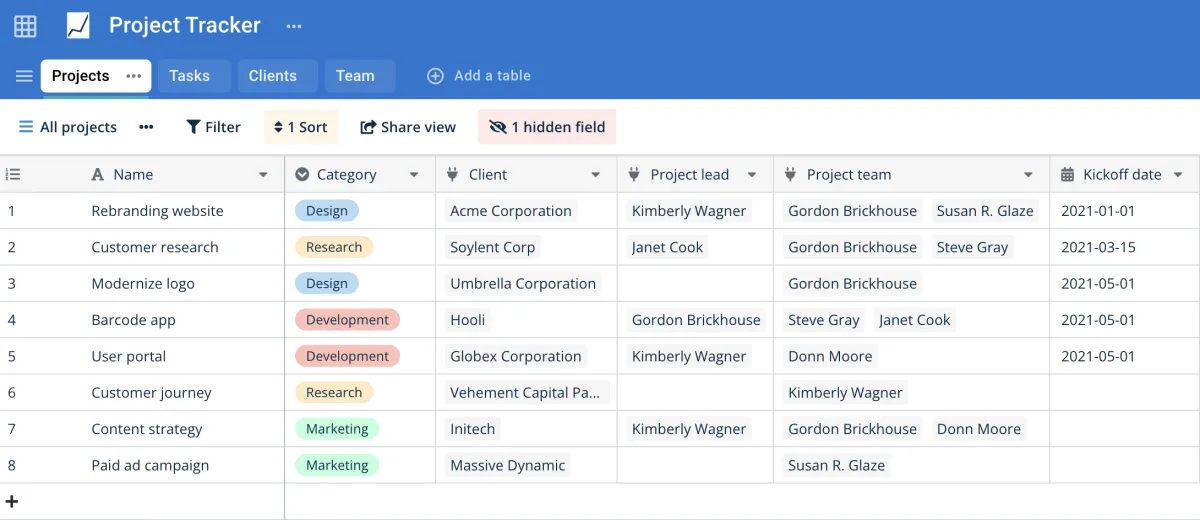Toggle the 1 hidden field control
Viewport: 1200px width, 520px height.
pos(547,127)
